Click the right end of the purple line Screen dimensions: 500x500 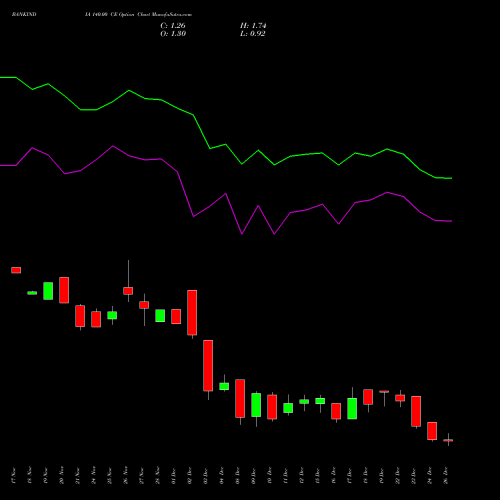(x=451, y=221)
